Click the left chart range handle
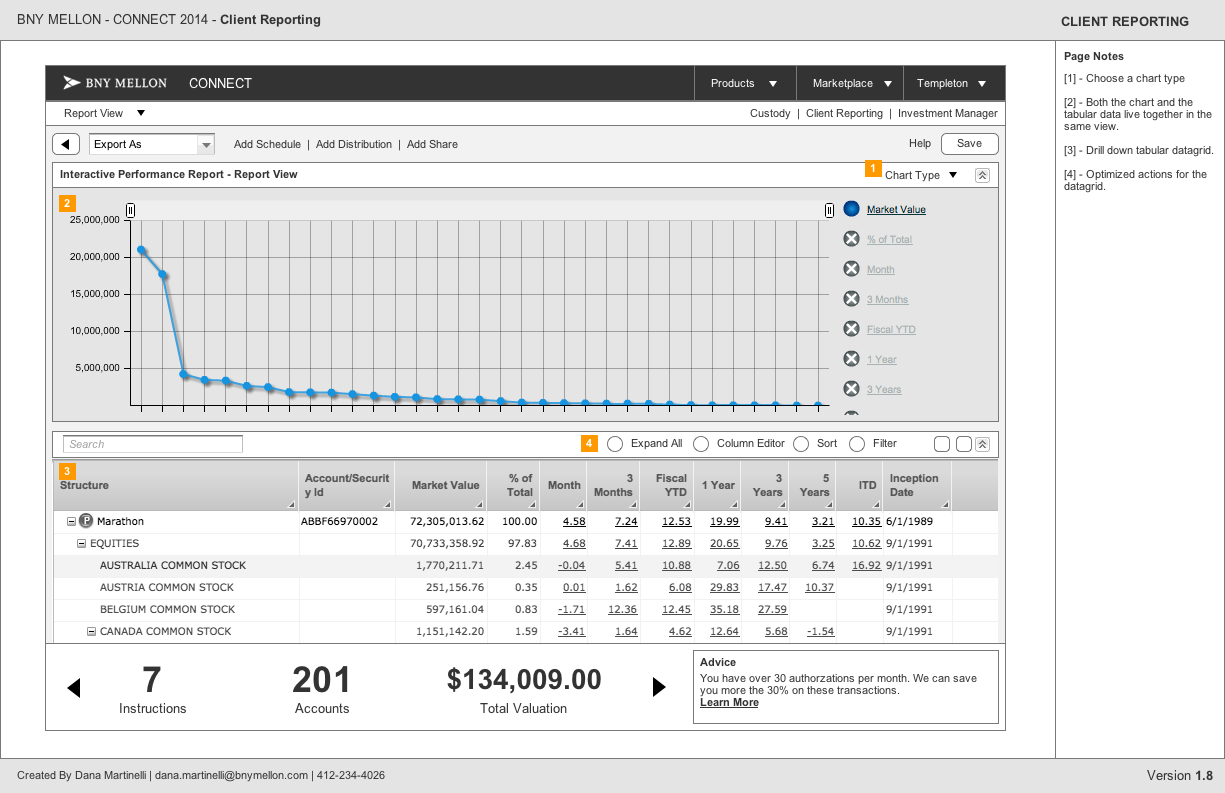This screenshot has width=1225, height=793. pos(130,210)
